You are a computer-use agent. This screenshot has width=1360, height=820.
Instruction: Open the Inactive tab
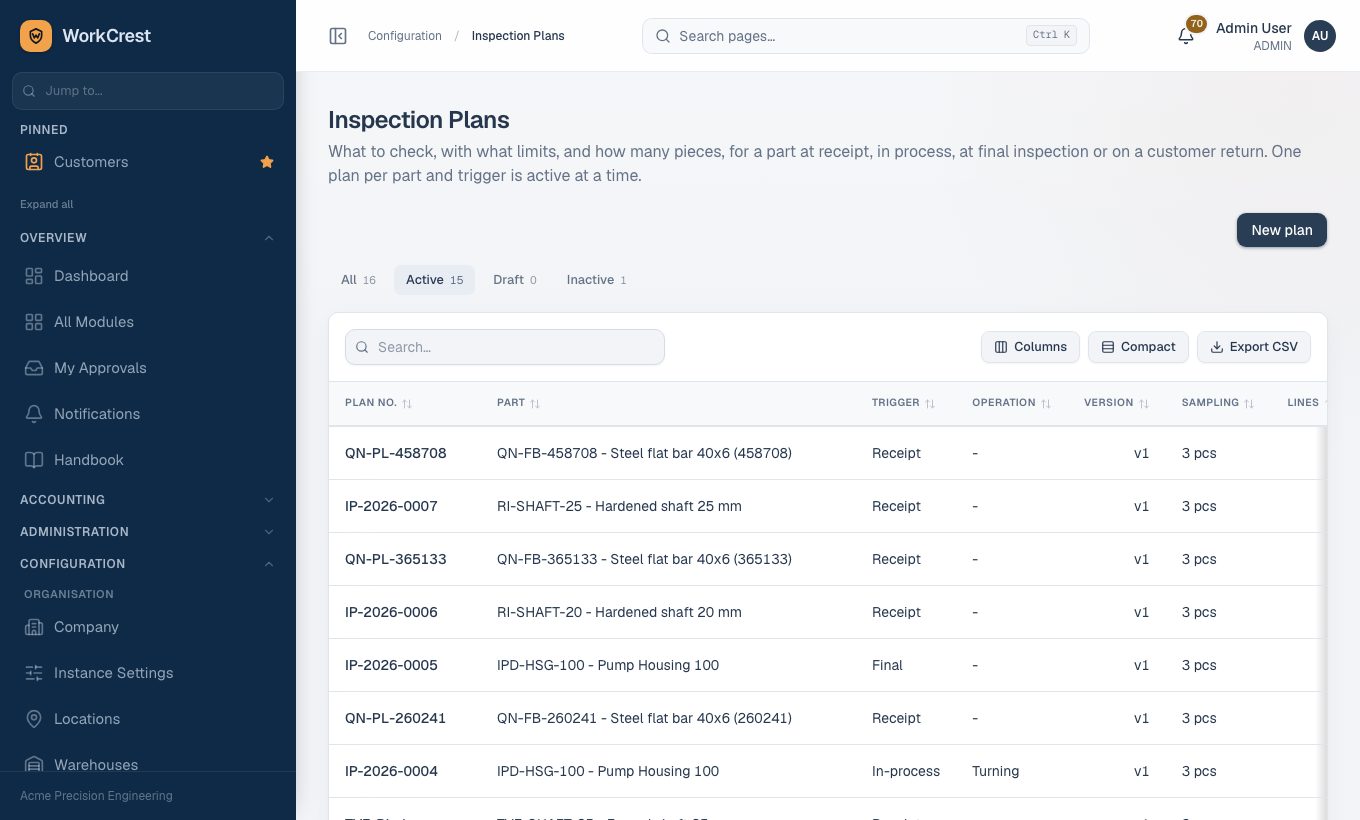596,280
